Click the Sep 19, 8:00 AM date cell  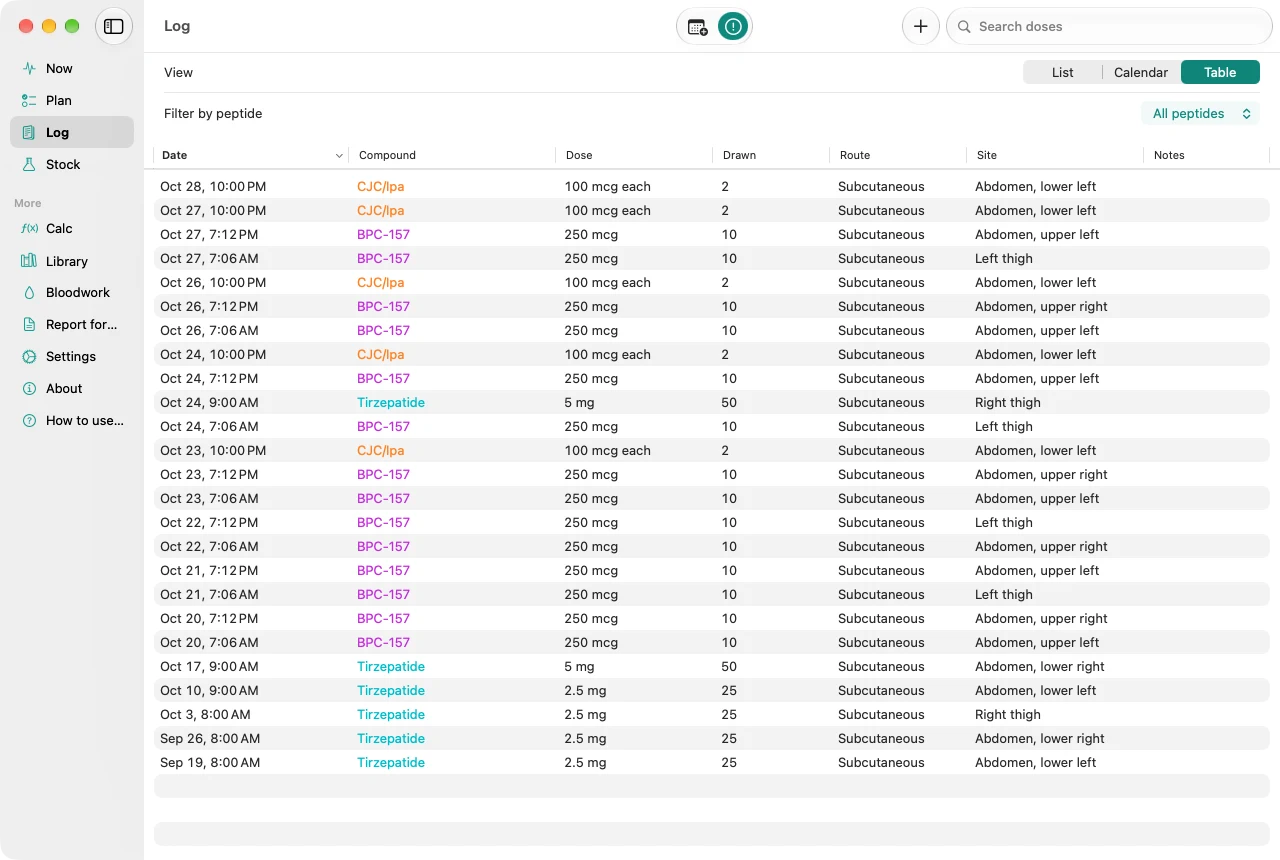click(x=210, y=762)
